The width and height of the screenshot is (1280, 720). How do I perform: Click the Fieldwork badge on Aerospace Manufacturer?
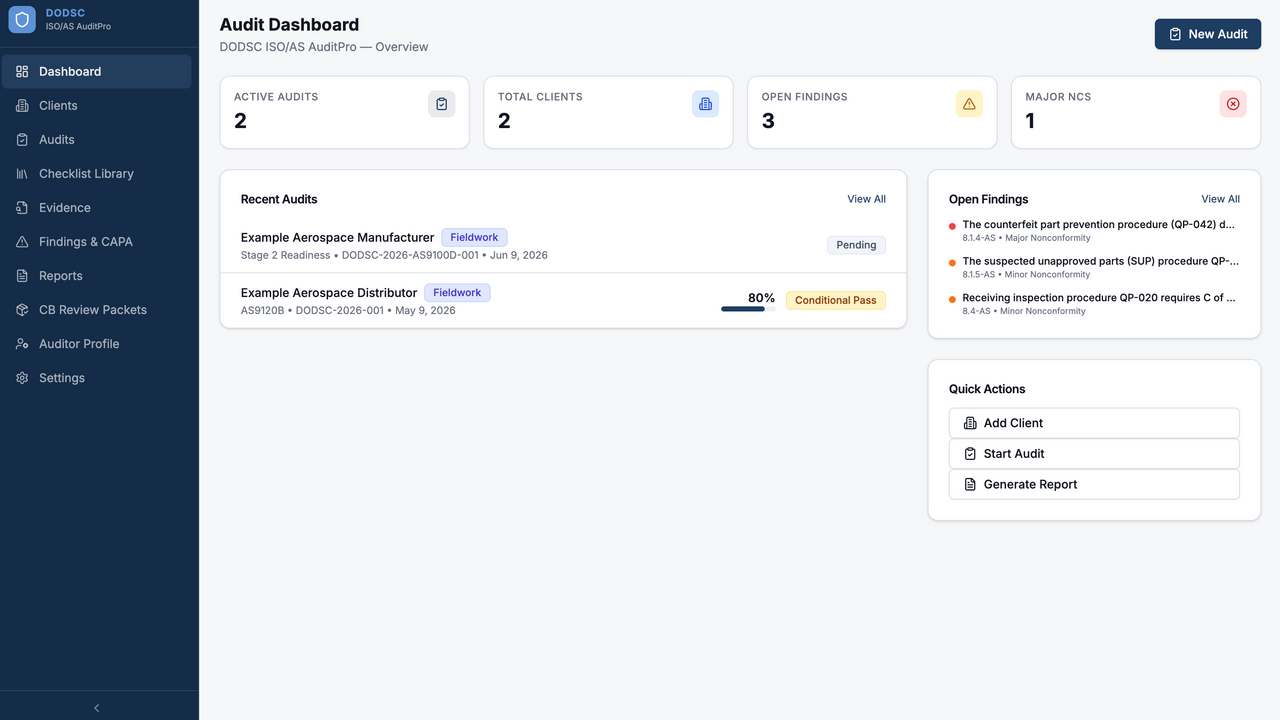point(474,238)
